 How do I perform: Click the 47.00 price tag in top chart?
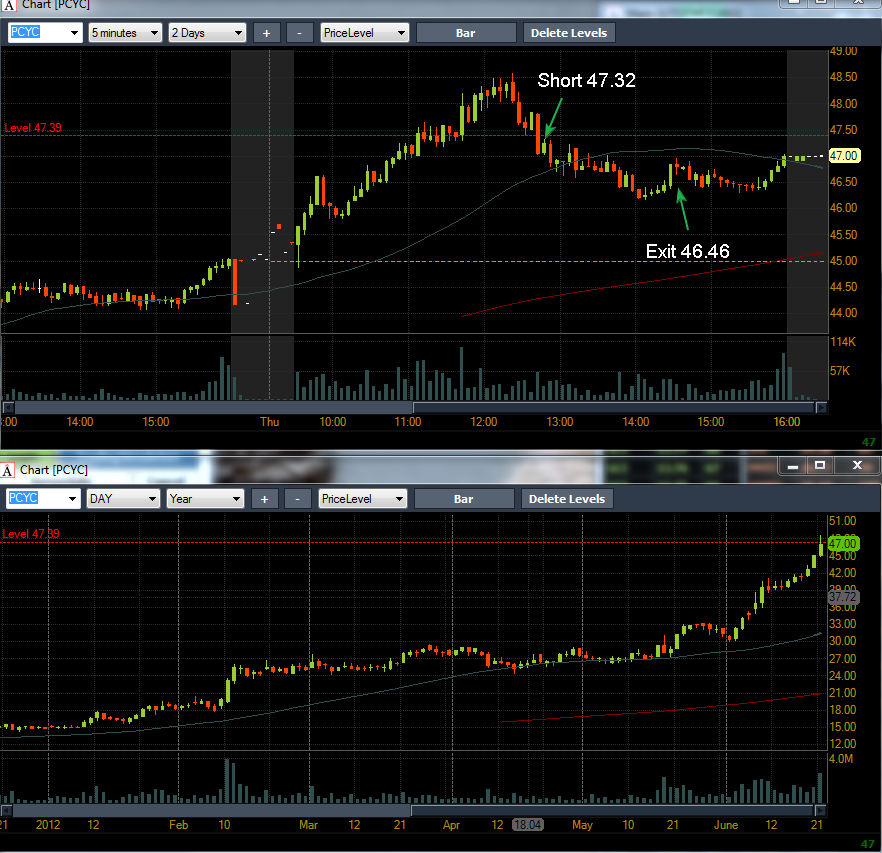[844, 156]
